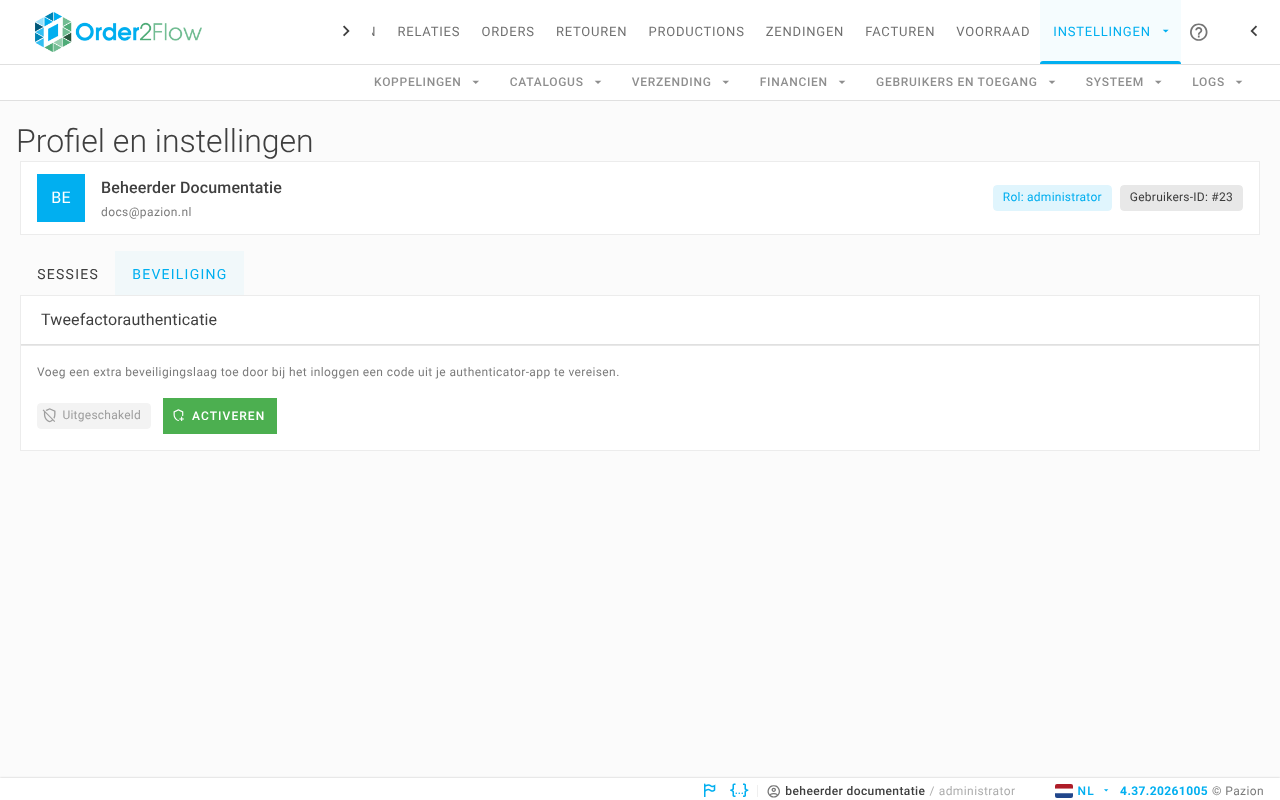Viewport: 1280px width, 800px height.
Task: Open Productions in the top navigation
Action: pyautogui.click(x=696, y=32)
